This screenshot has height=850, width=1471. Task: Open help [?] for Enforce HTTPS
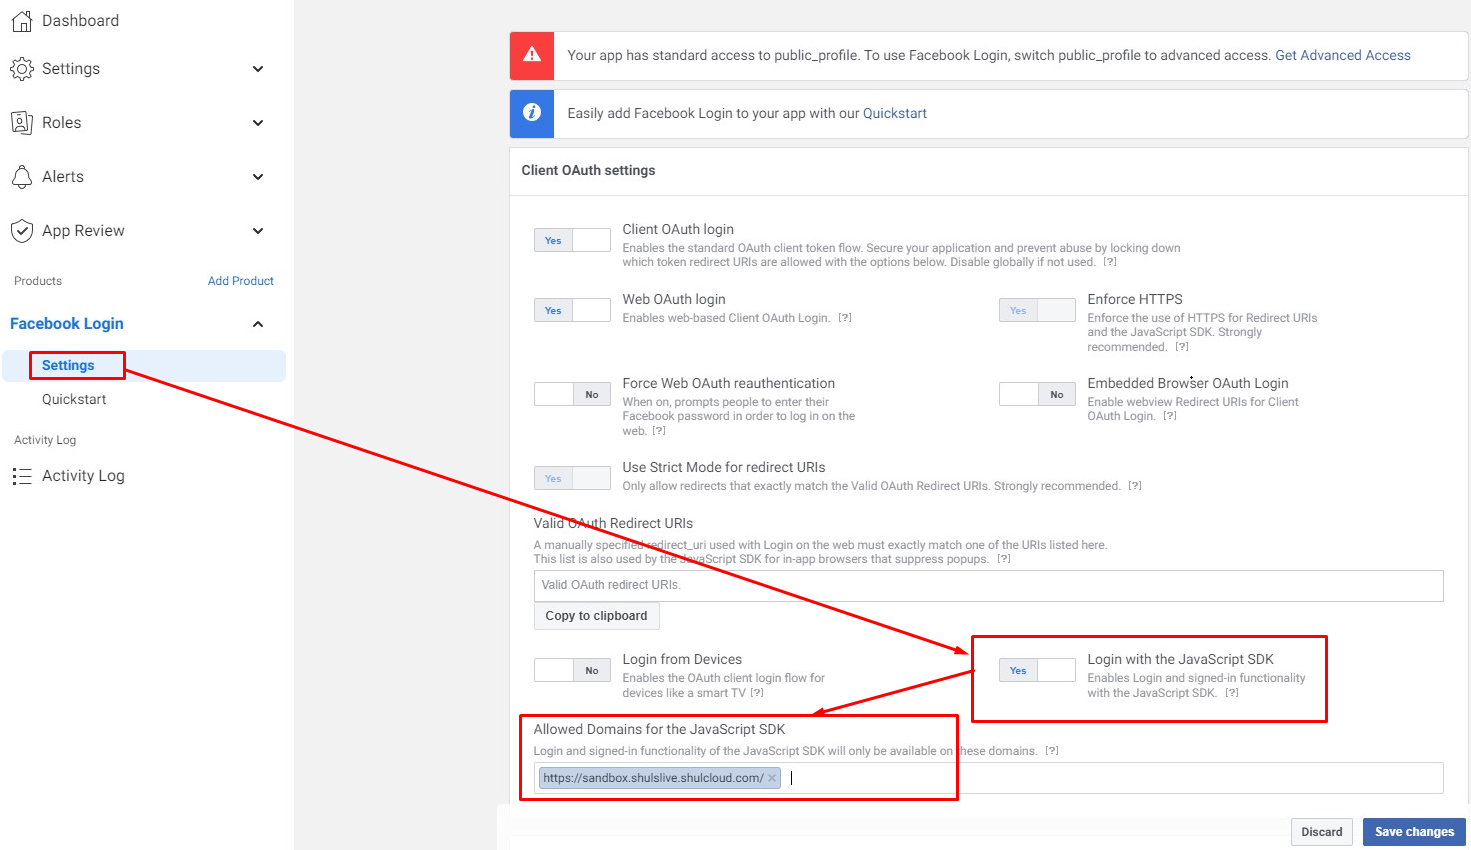tap(1182, 347)
